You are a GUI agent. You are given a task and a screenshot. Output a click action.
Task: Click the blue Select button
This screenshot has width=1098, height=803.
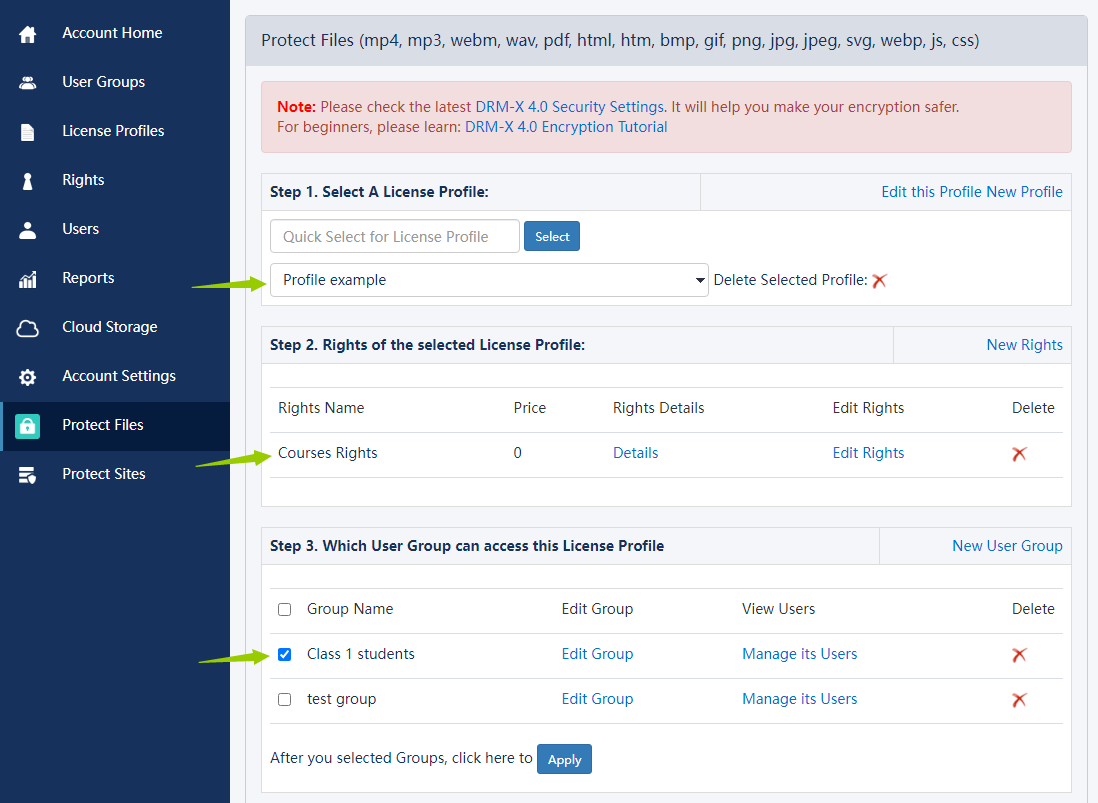pyautogui.click(x=552, y=237)
